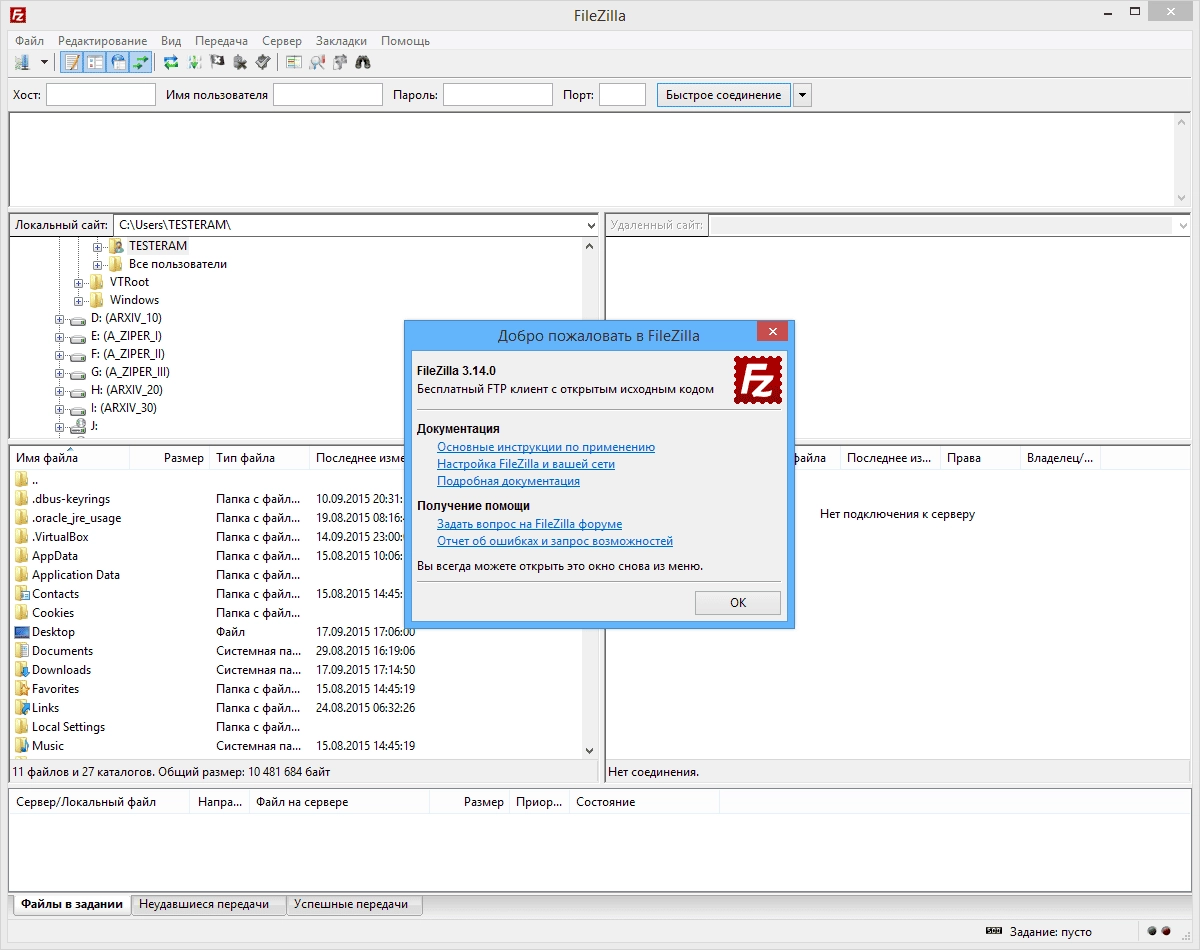Focus the Порт input field
Viewport: 1200px width, 950px height.
[x=622, y=95]
